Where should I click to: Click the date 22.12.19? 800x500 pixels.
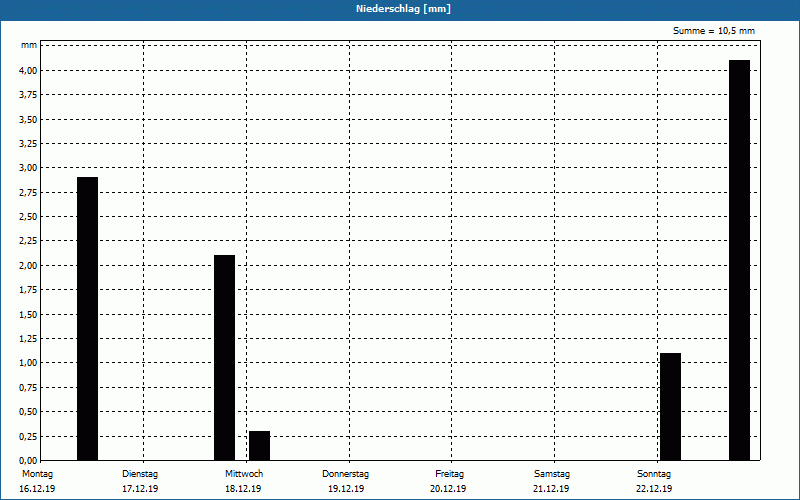(x=654, y=489)
